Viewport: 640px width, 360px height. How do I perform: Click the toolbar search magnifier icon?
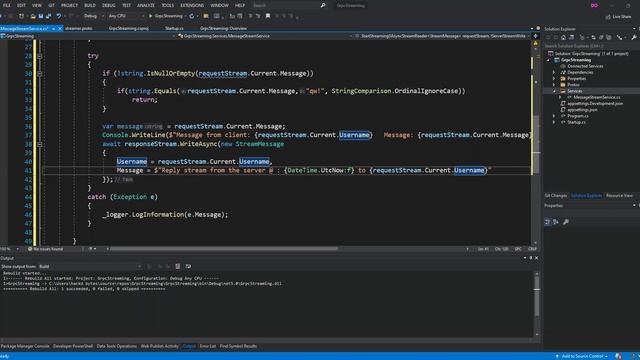click(x=323, y=5)
